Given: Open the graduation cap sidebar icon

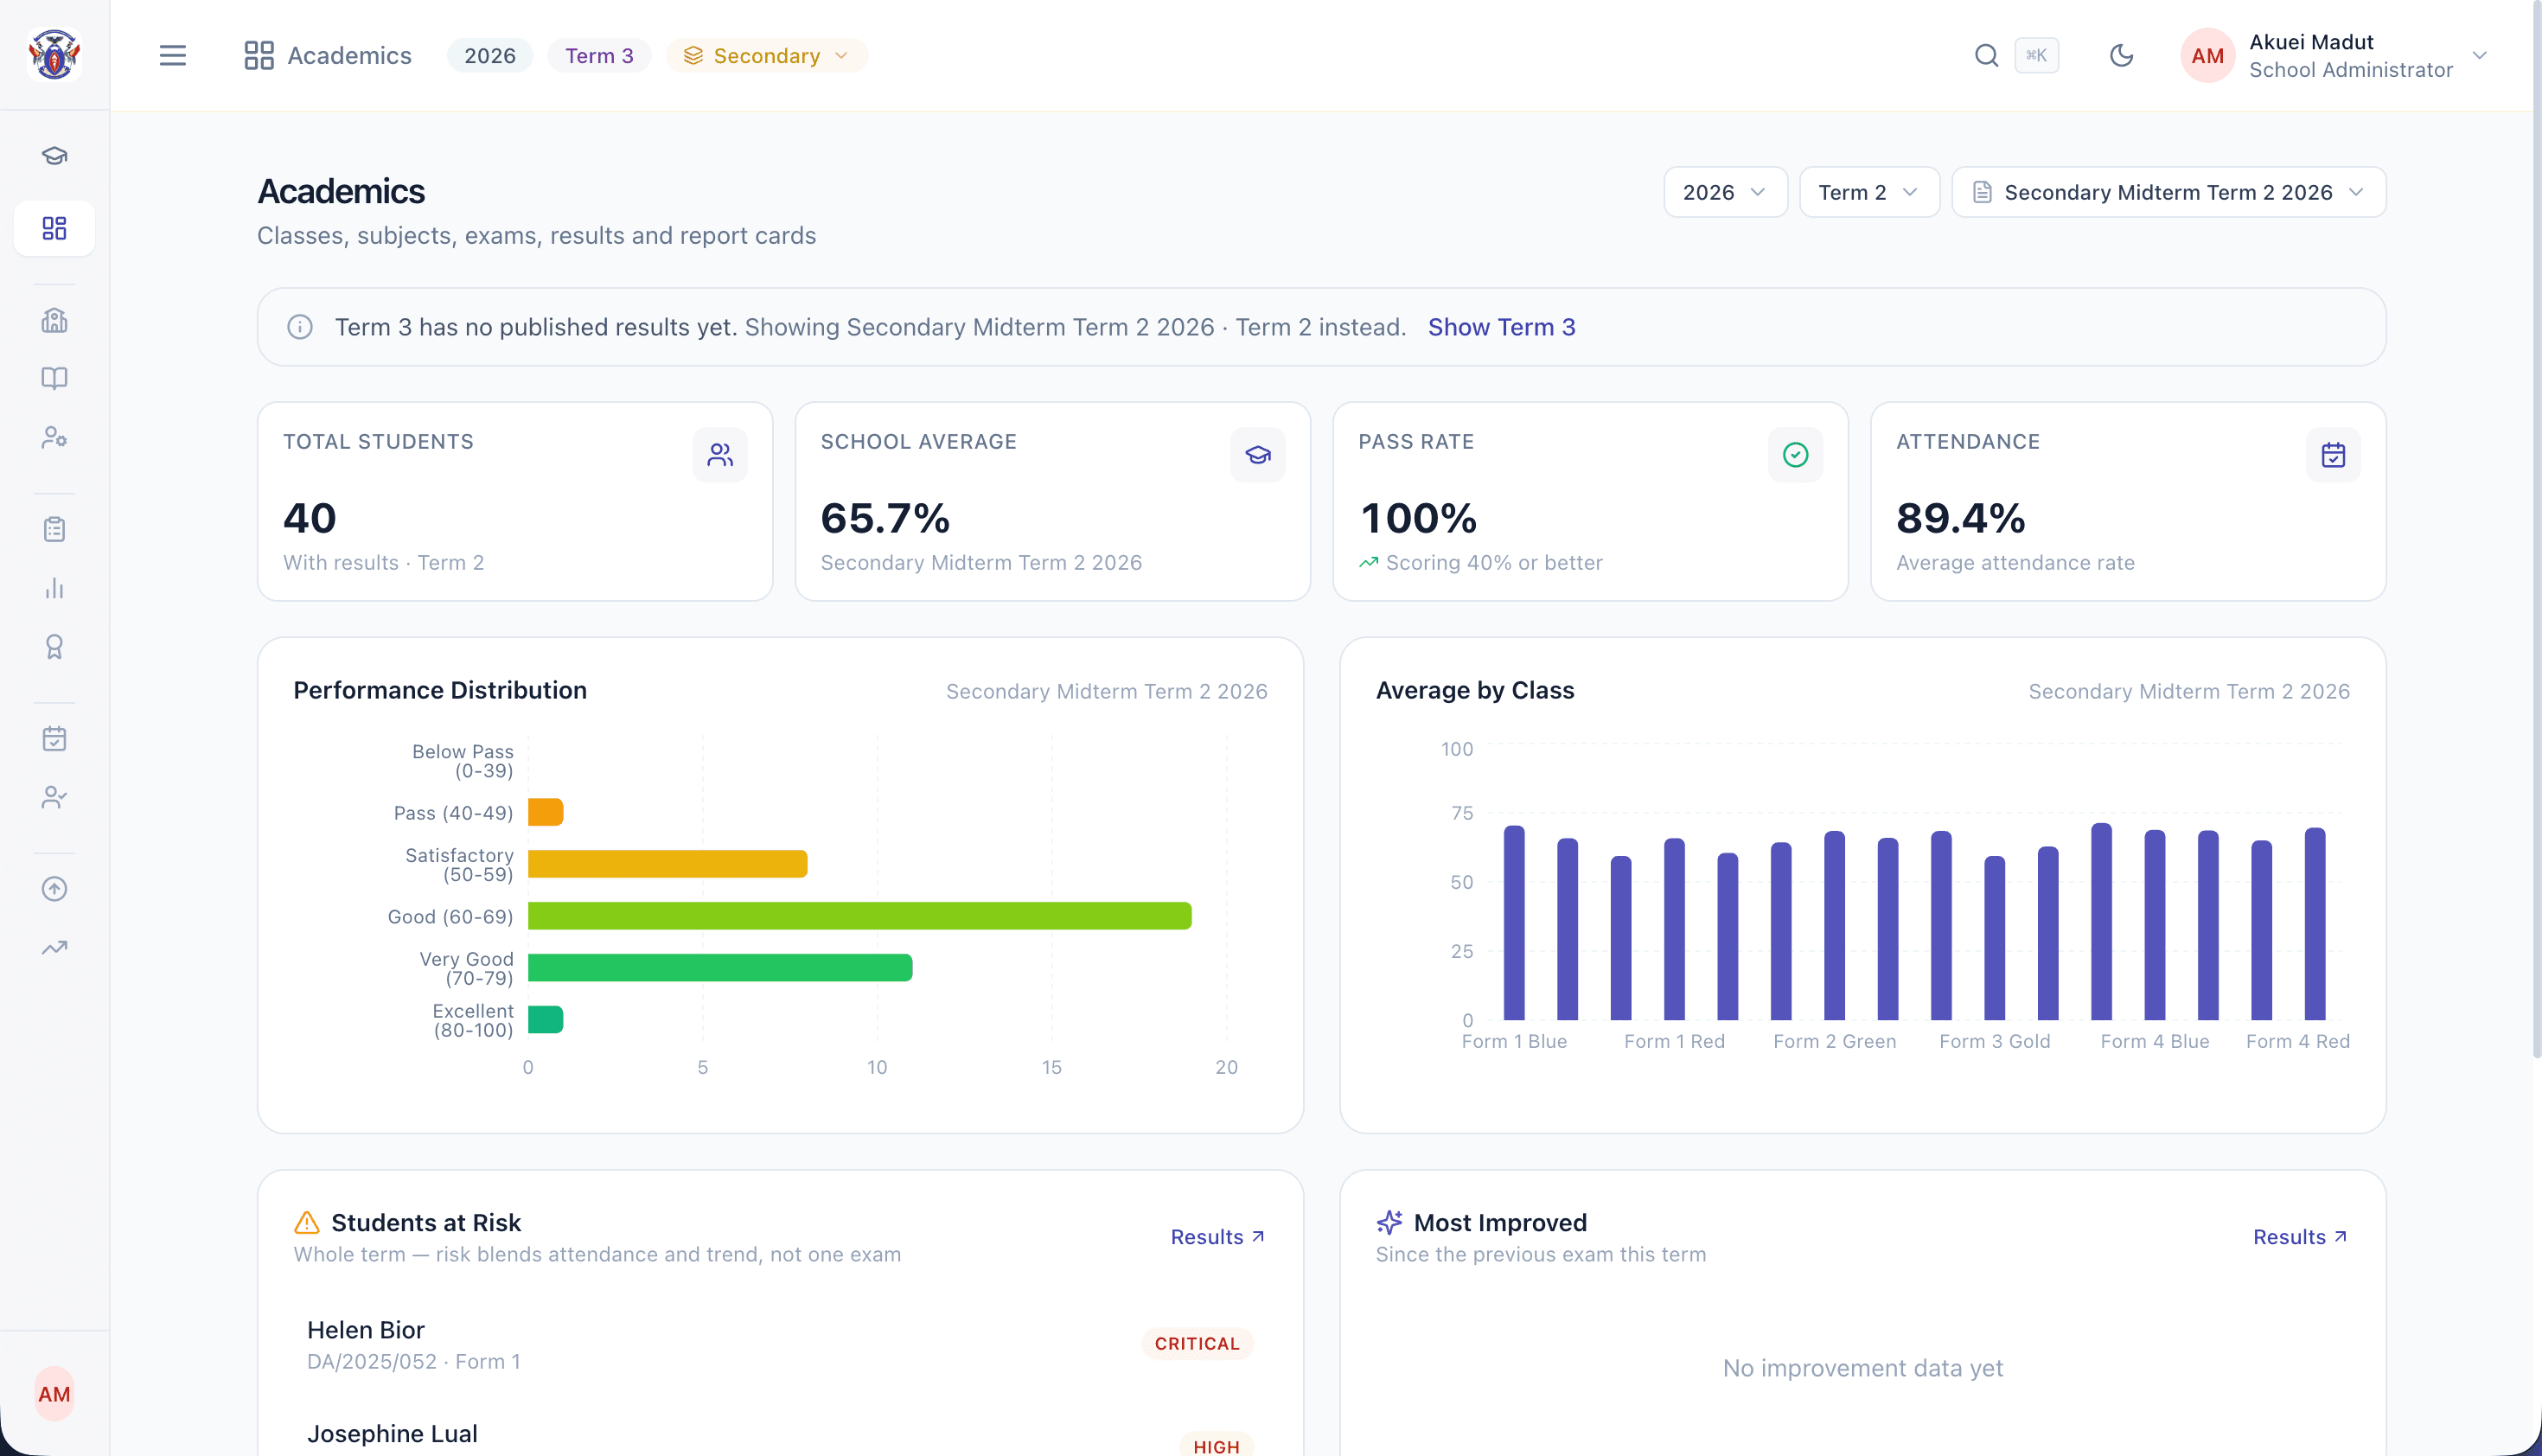Looking at the screenshot, I should pyautogui.click(x=54, y=156).
